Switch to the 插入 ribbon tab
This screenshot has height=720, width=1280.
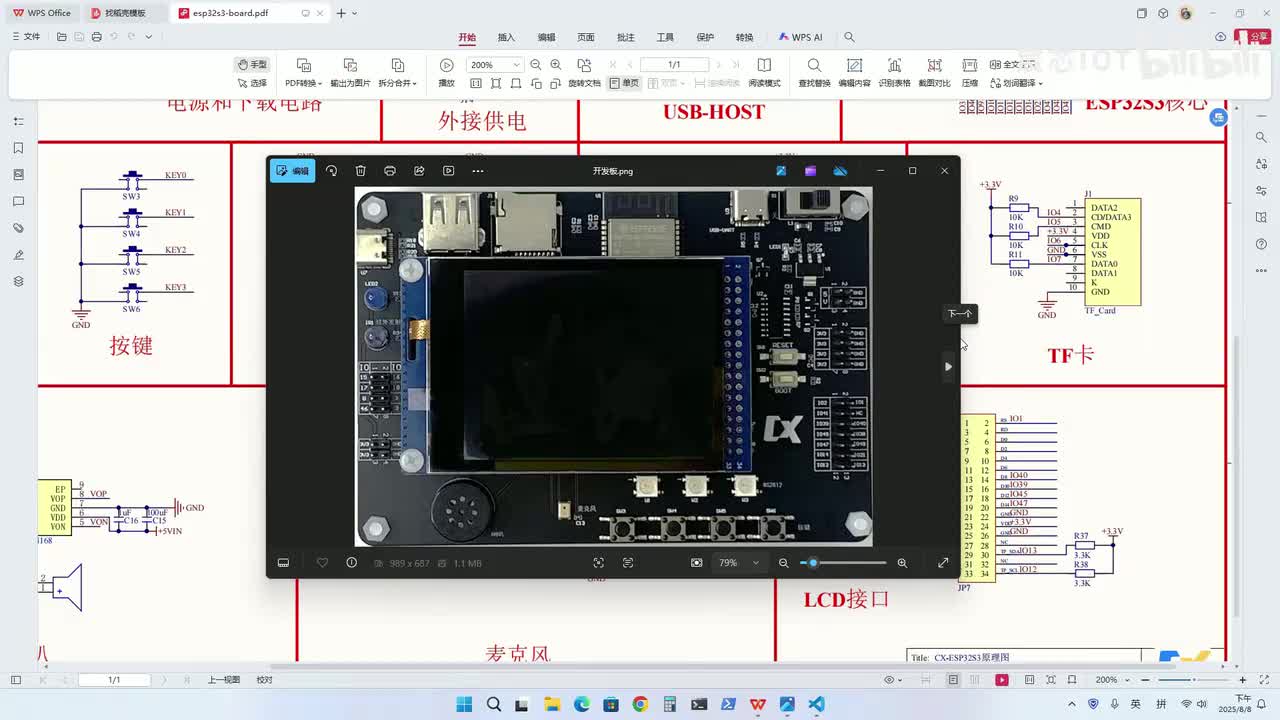click(x=506, y=37)
